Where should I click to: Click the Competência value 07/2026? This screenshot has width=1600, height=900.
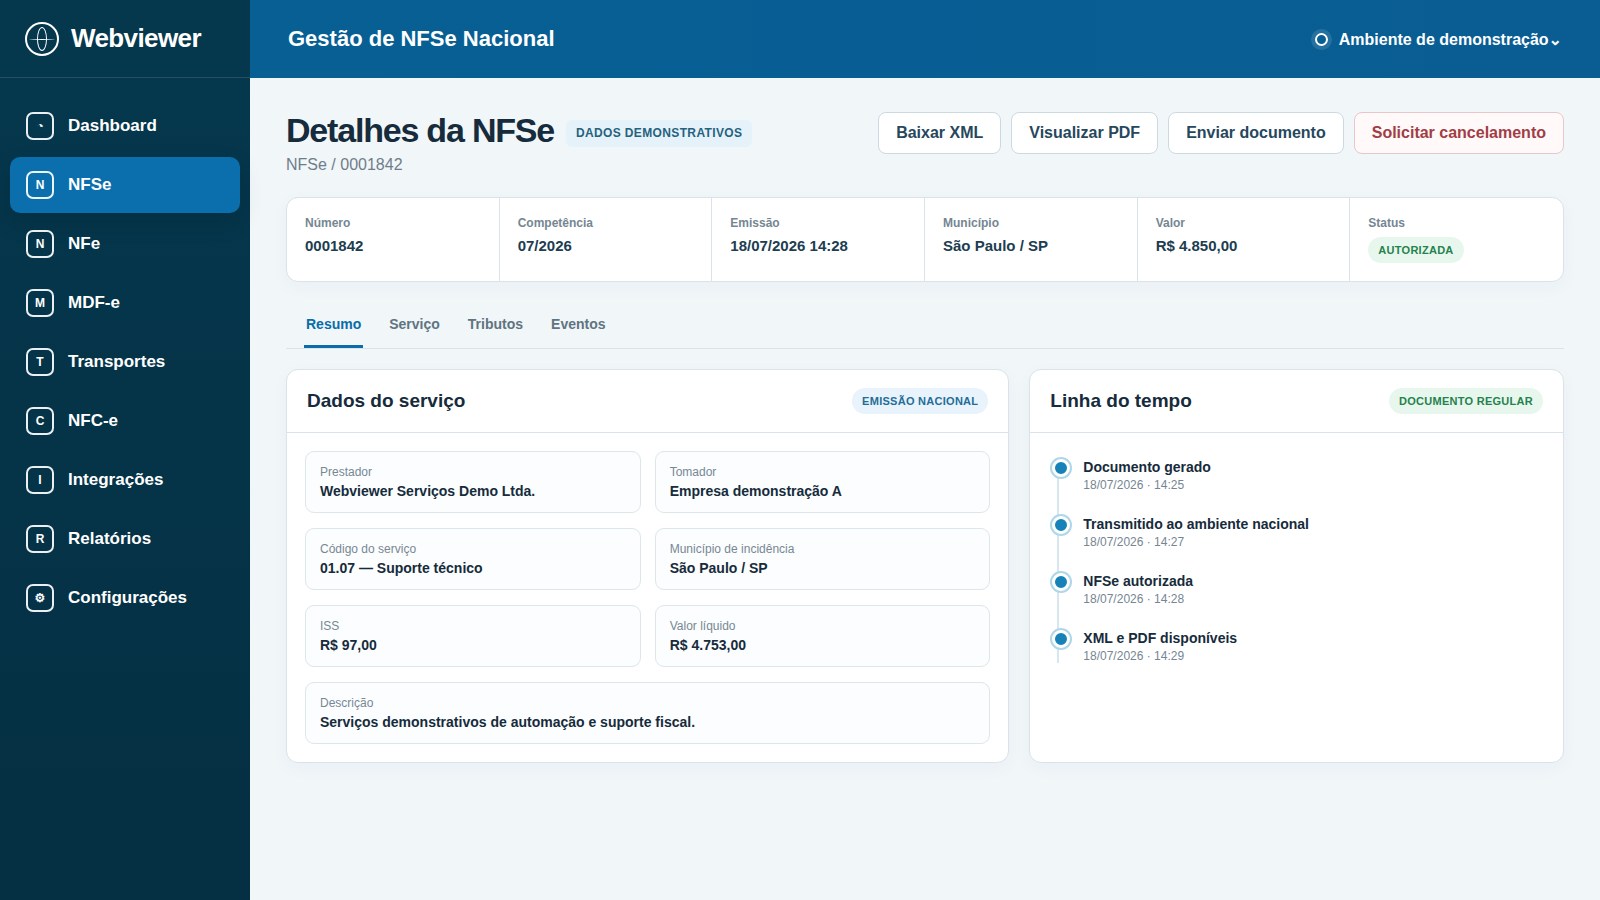(545, 246)
